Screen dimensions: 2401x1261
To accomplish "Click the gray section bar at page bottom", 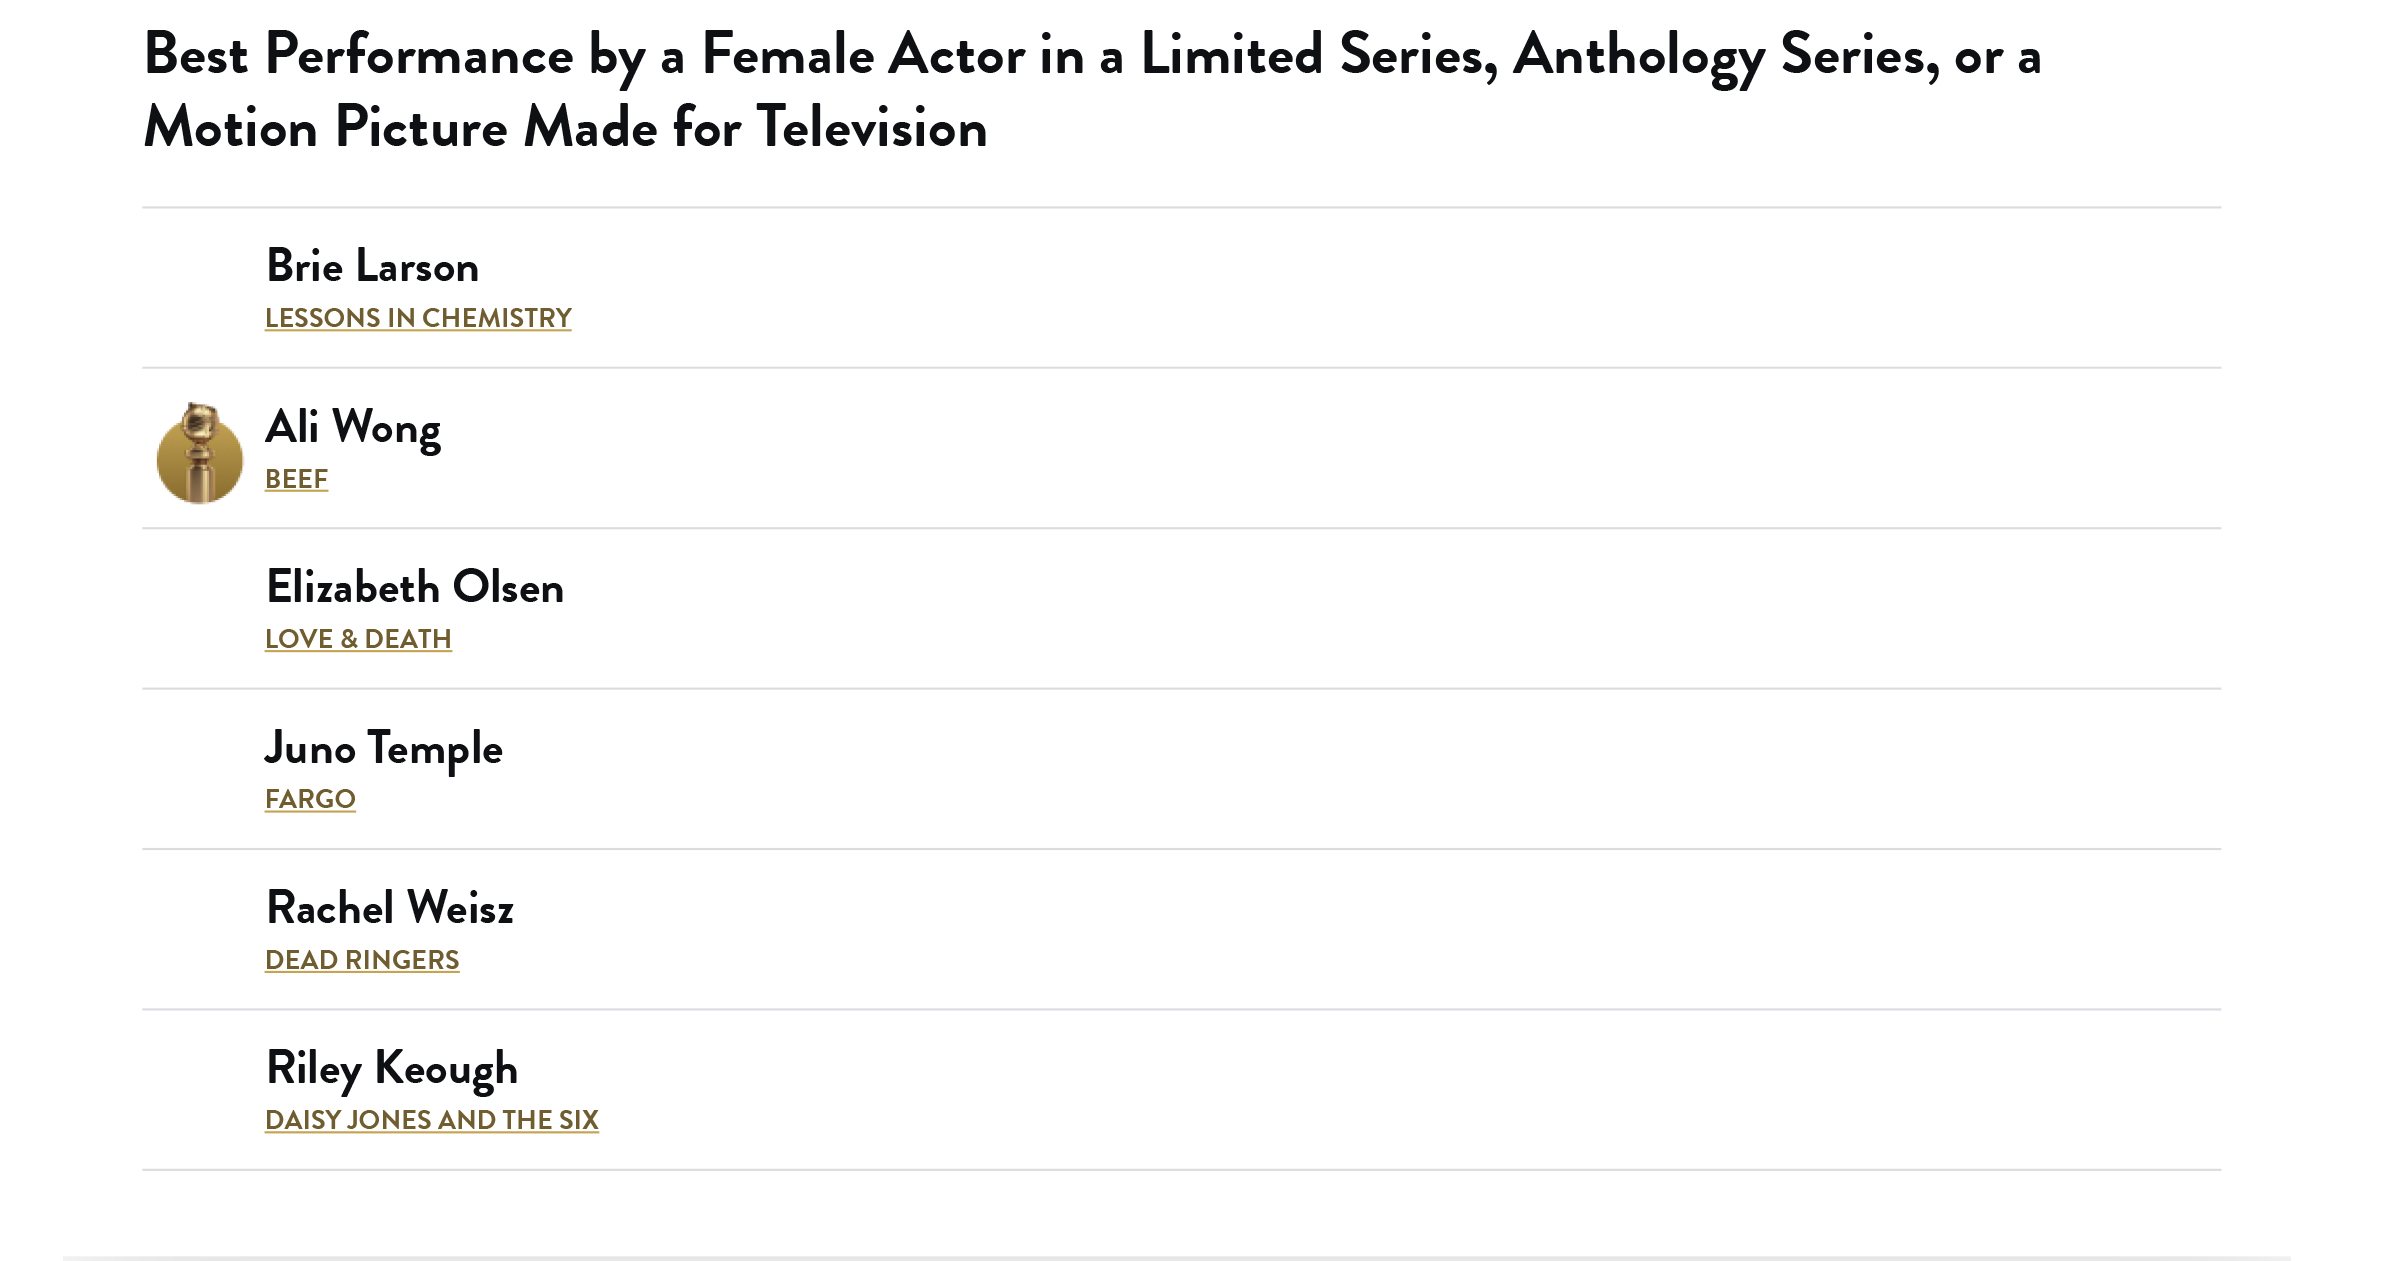I will click(x=1176, y=1257).
